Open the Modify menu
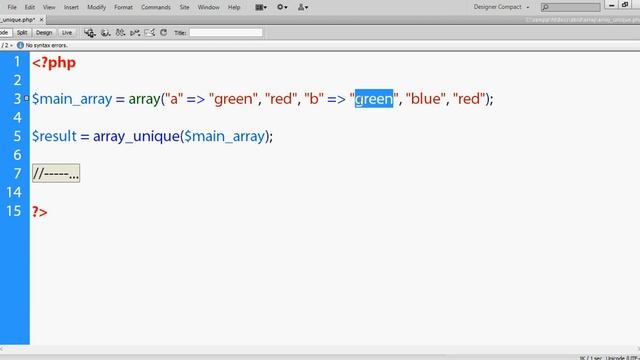640x360 pixels. pos(96,7)
